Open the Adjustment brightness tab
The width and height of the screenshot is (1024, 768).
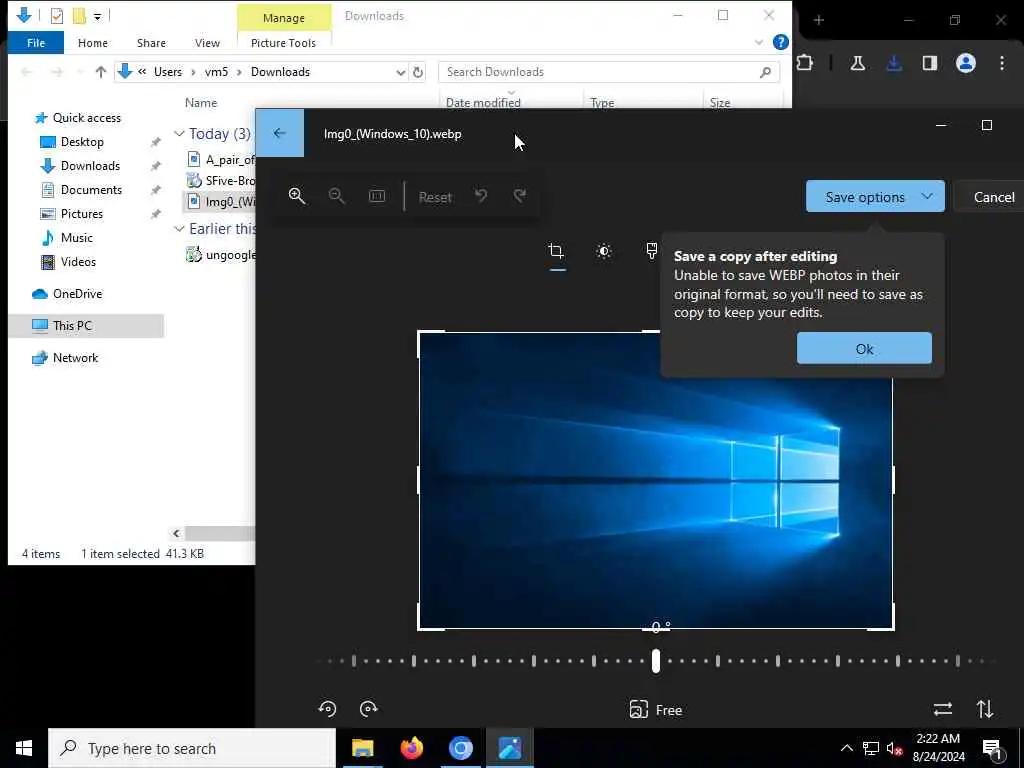[604, 251]
